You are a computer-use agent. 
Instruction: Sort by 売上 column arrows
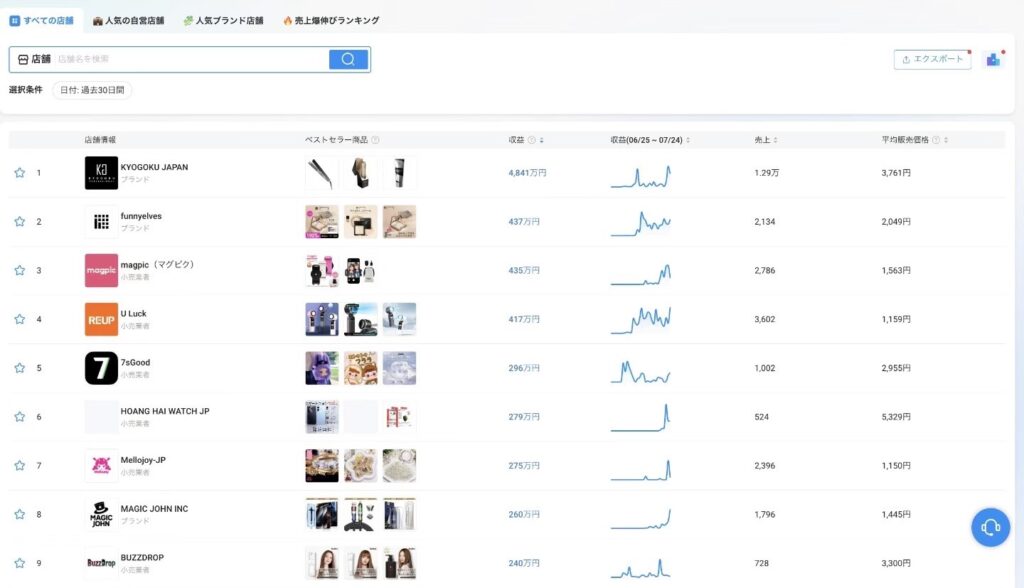pos(775,140)
